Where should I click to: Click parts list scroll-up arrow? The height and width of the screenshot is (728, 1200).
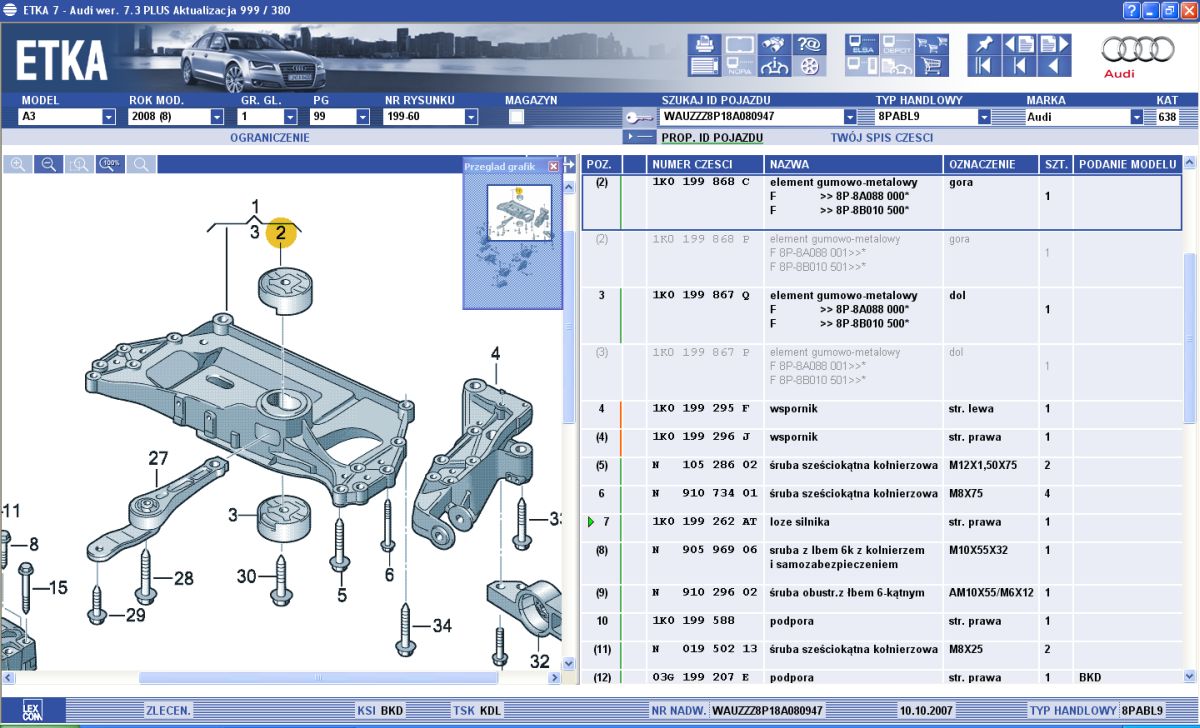1189,163
